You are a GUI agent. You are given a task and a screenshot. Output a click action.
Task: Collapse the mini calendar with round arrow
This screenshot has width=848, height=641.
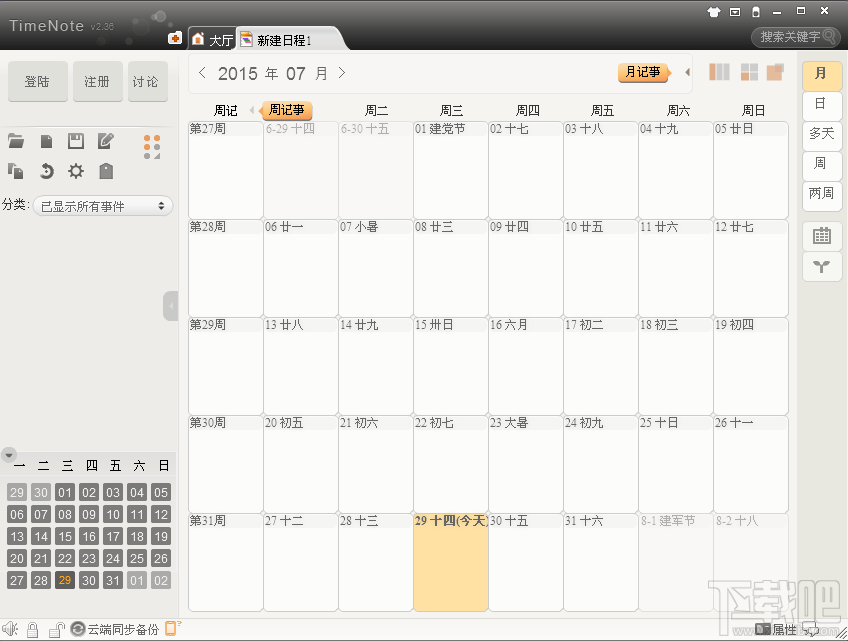point(9,454)
